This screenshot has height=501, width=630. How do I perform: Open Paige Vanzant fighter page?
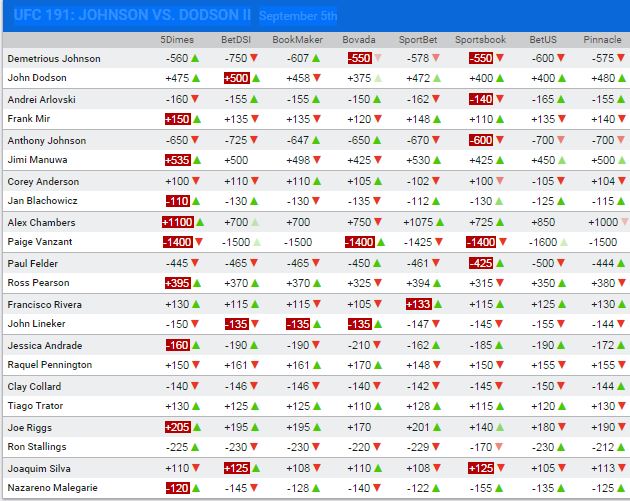40,242
